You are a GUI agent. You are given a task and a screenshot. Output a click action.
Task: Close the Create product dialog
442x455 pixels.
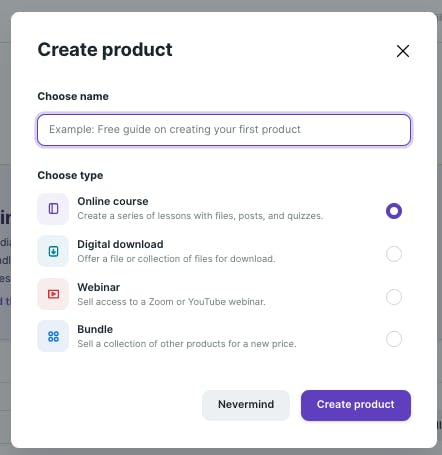[403, 51]
